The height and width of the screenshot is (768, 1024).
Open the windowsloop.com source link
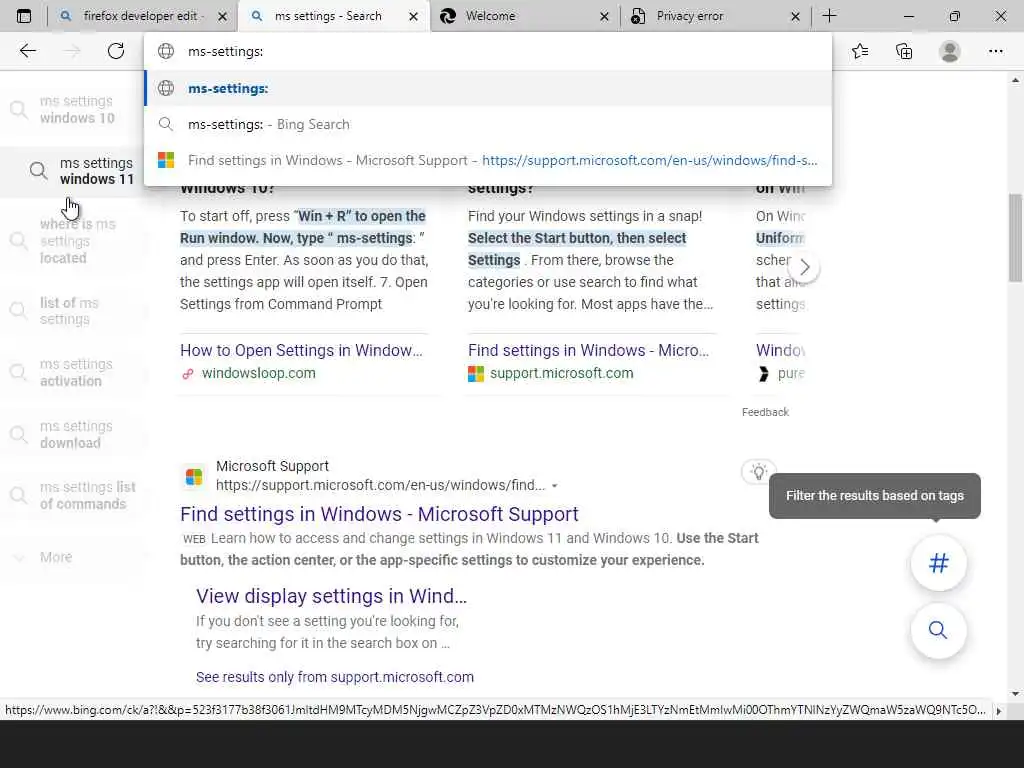[x=259, y=373]
